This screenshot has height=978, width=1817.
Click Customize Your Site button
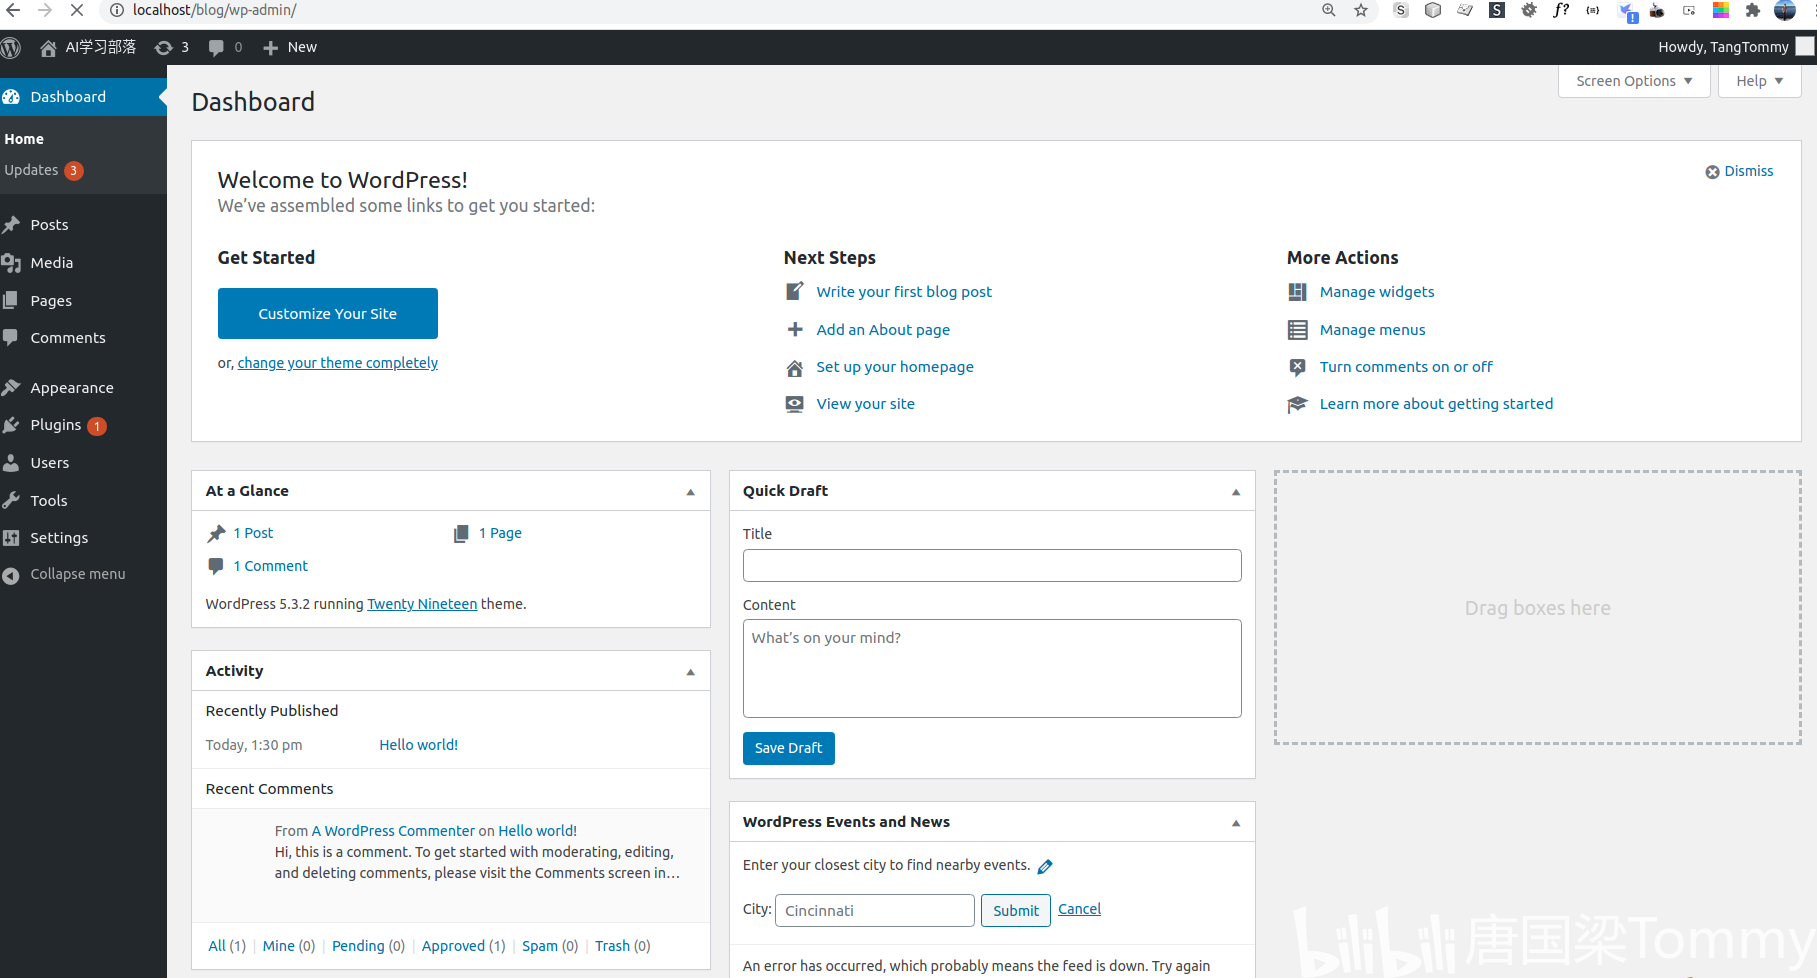tap(328, 314)
